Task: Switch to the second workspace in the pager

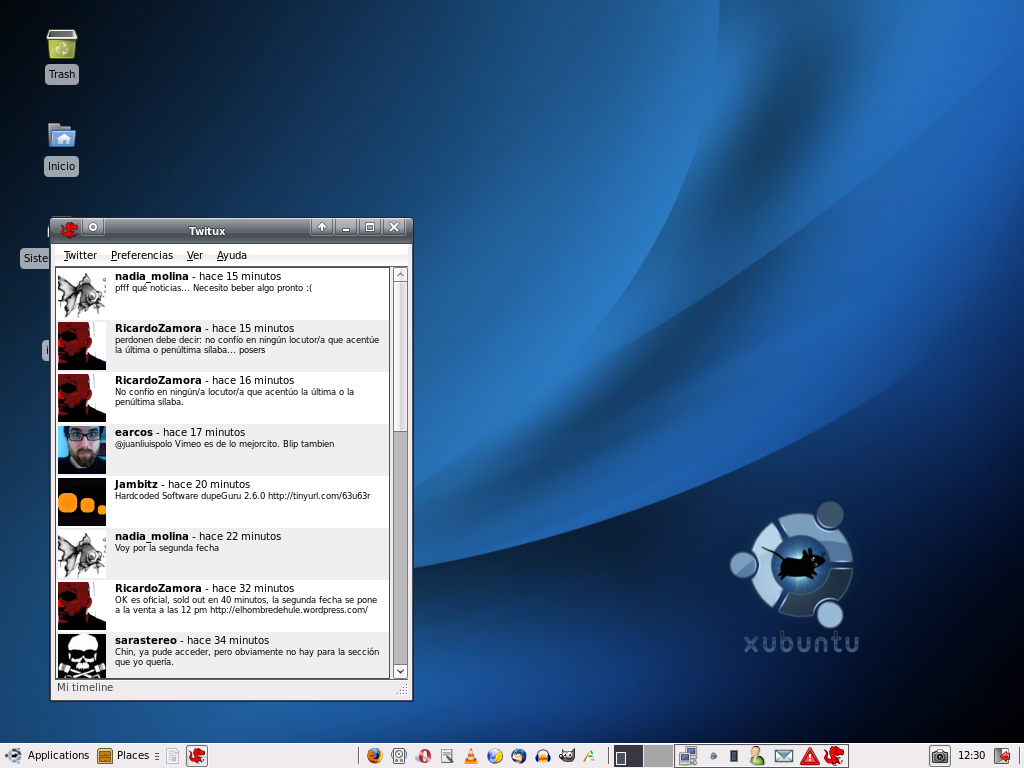Action: click(x=658, y=756)
